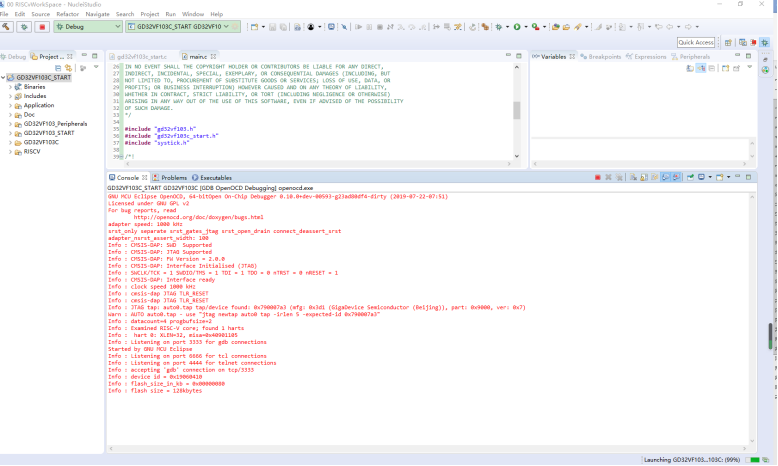
Task: Terminate the console process with red square
Action: pos(597,177)
